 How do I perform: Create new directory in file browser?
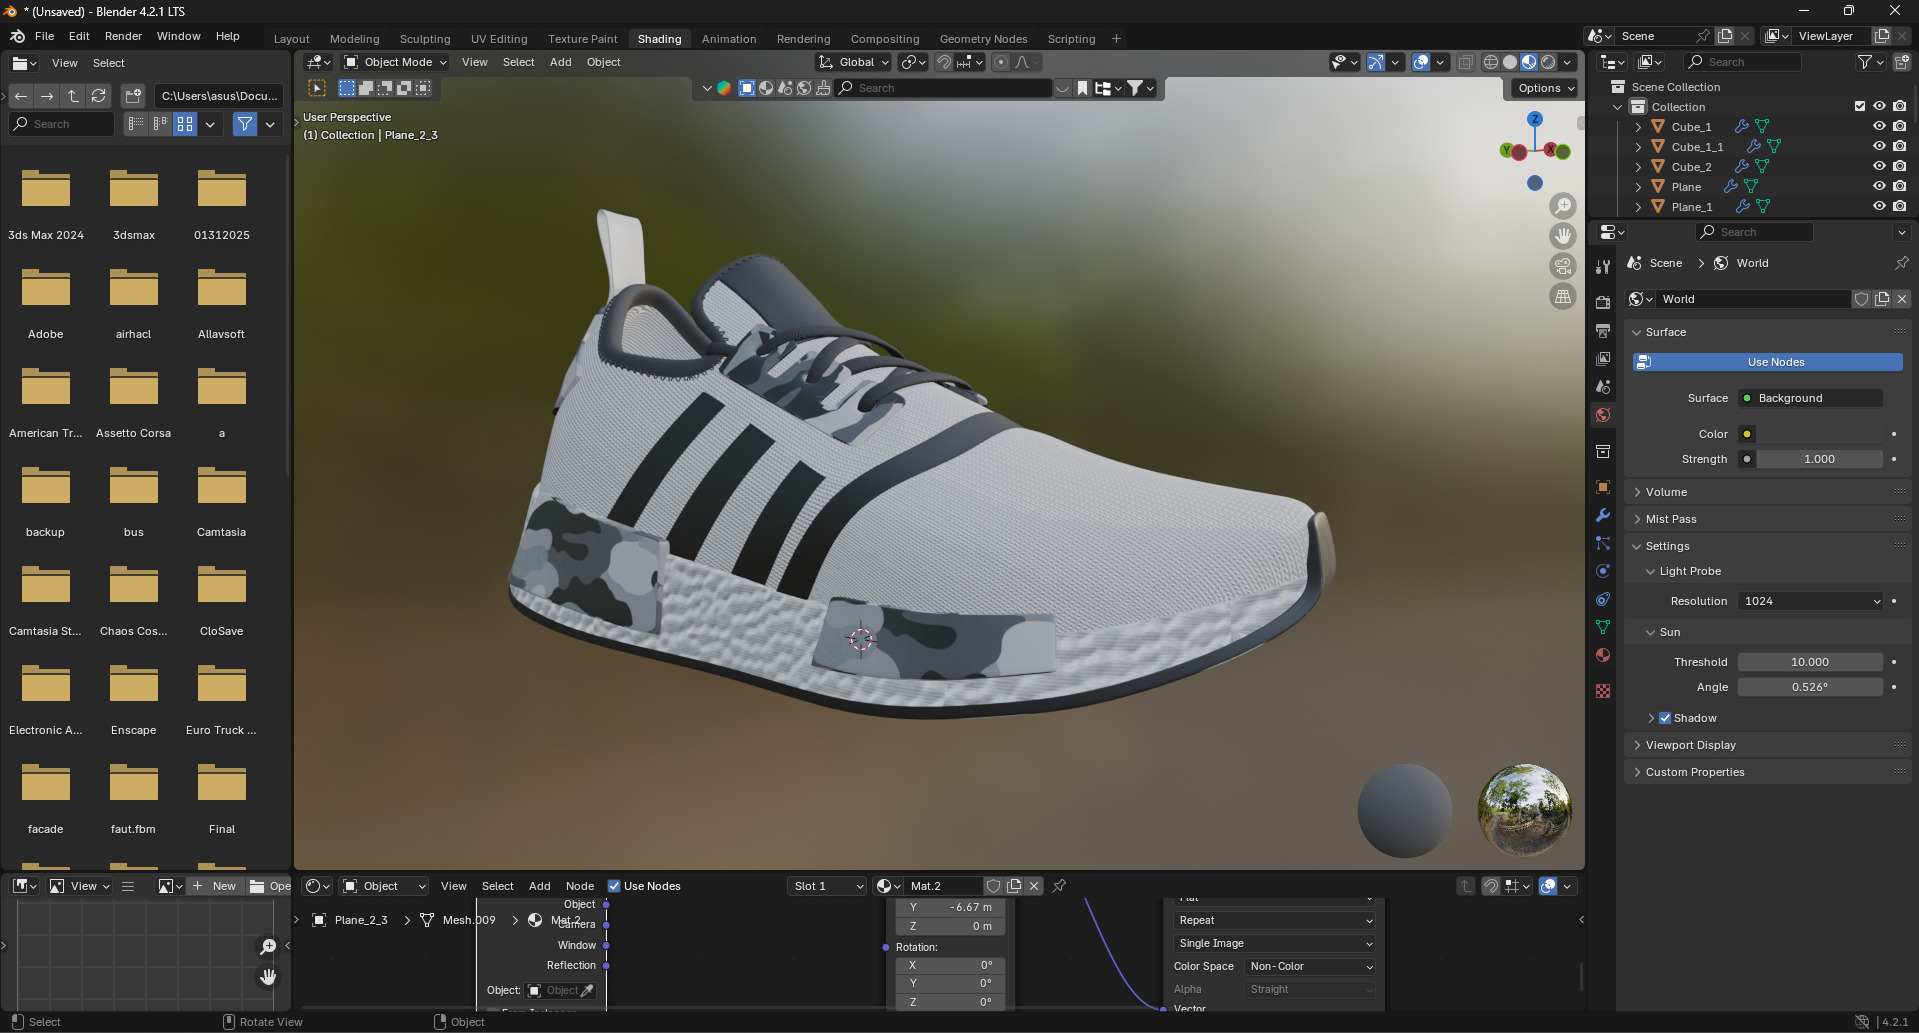tap(133, 96)
